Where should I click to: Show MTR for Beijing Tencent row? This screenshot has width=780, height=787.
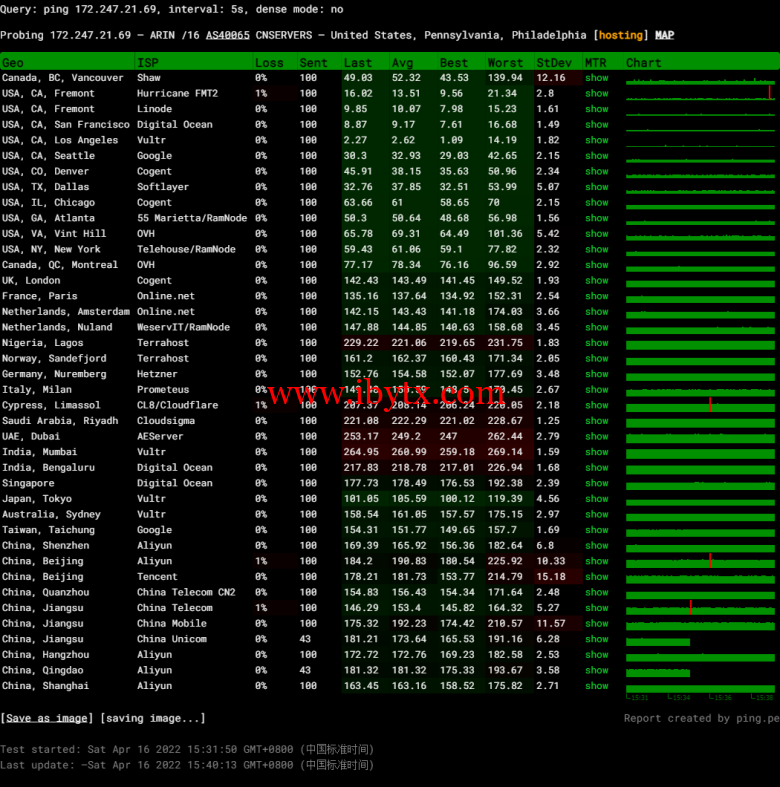597,577
